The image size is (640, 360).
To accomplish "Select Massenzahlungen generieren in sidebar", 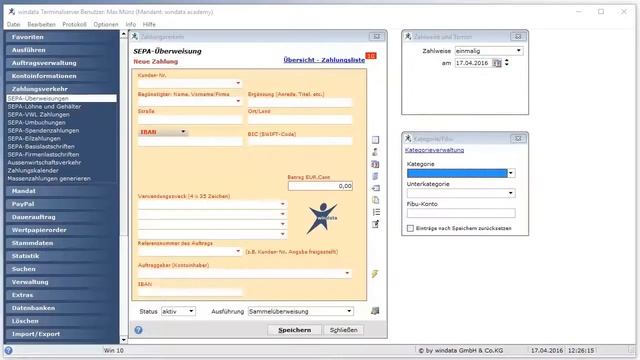I will [x=49, y=178].
